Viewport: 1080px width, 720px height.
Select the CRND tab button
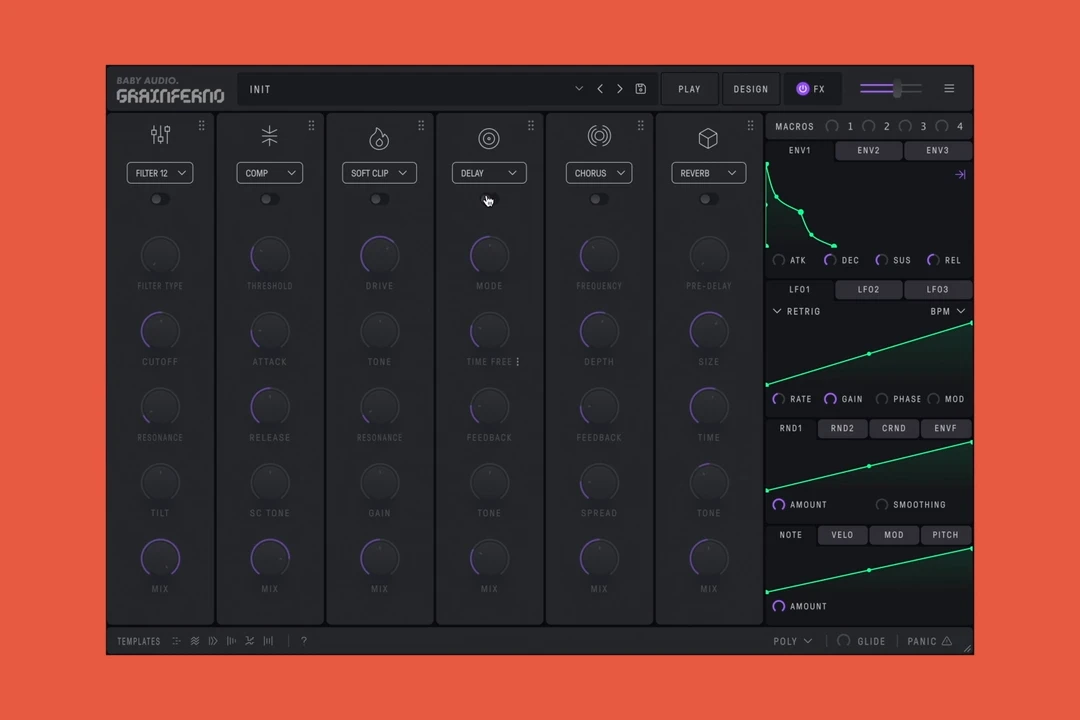pos(894,428)
